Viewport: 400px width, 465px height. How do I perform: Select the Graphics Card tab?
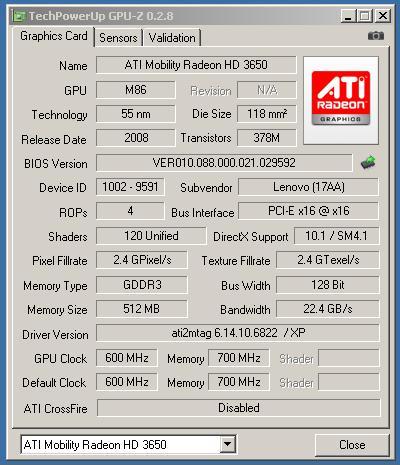54,36
